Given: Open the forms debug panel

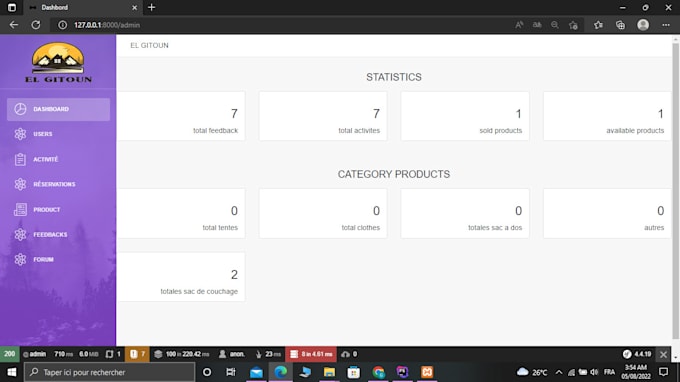Looking at the screenshot, I should coord(114,354).
